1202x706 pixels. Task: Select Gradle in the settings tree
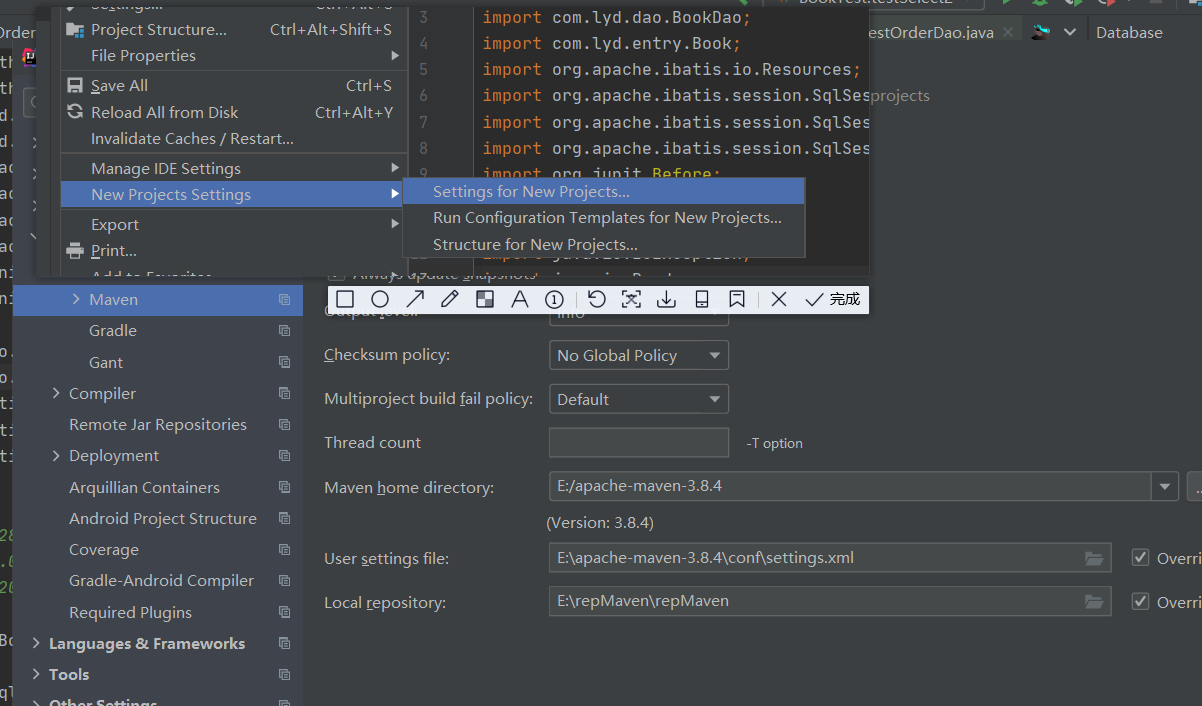[113, 331]
